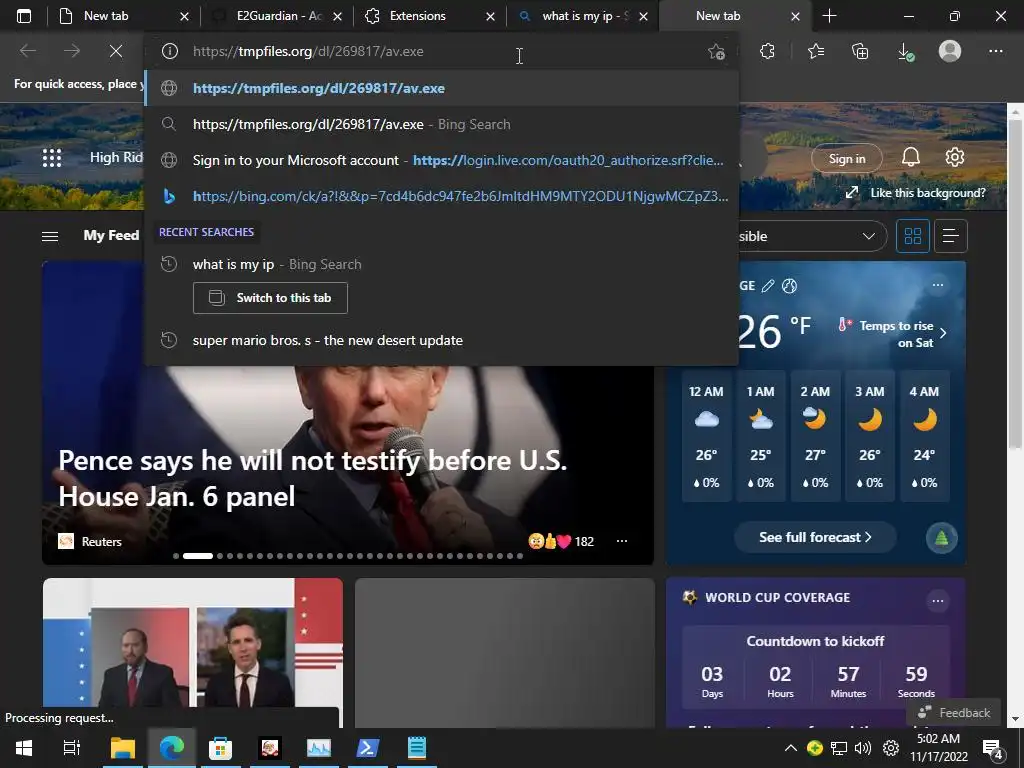Click the 182 reactions count
The width and height of the screenshot is (1024, 768).
[x=584, y=541]
